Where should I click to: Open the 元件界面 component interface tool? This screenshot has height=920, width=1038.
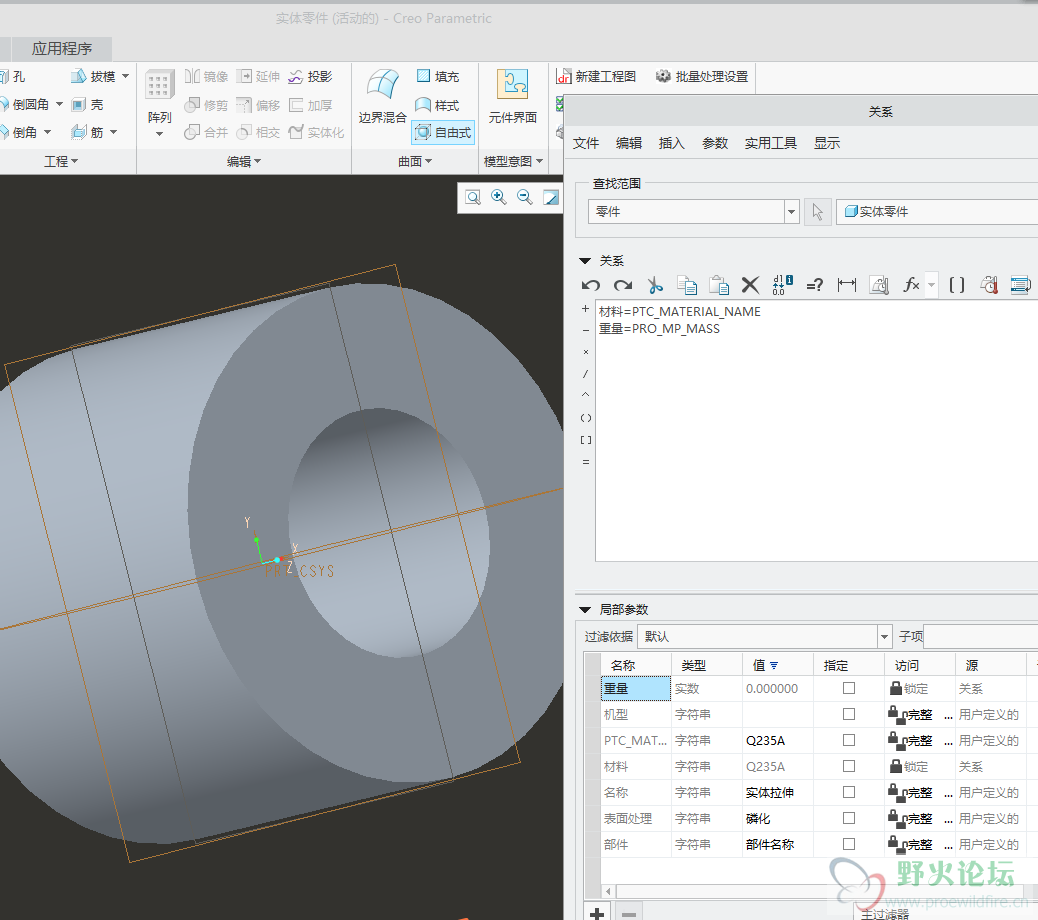tap(512, 97)
